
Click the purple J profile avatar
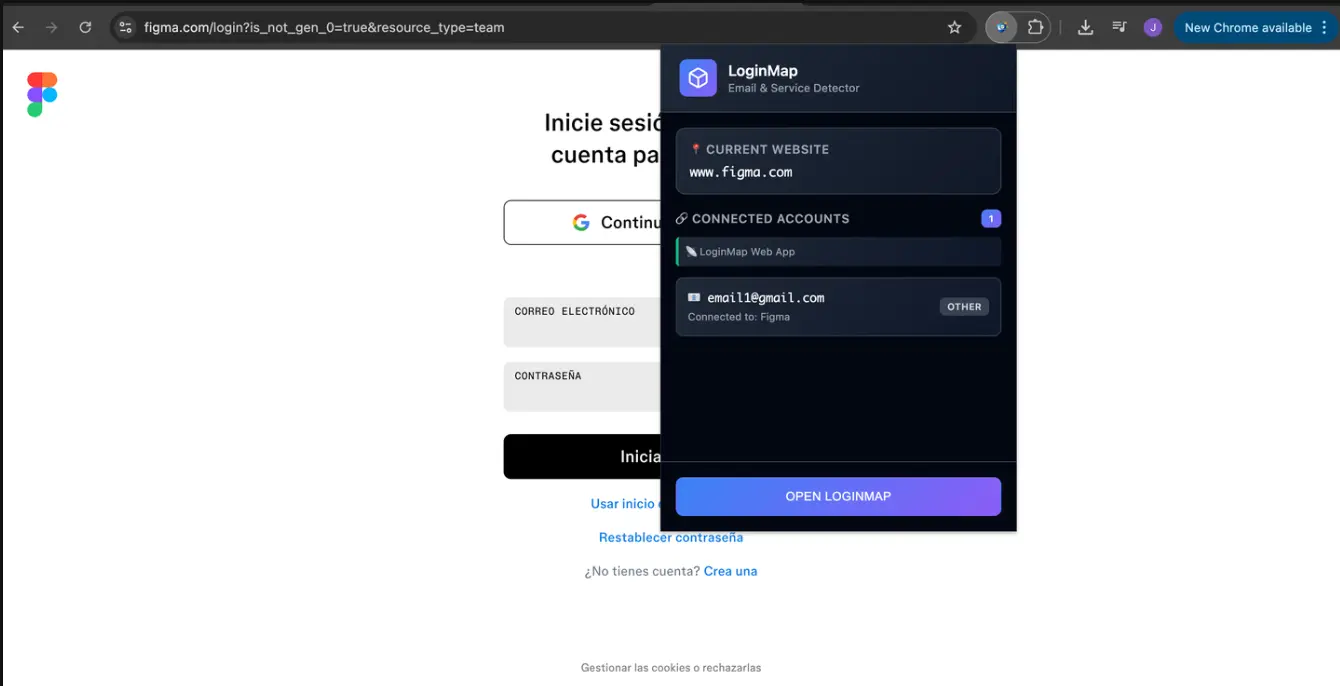pyautogui.click(x=1152, y=27)
